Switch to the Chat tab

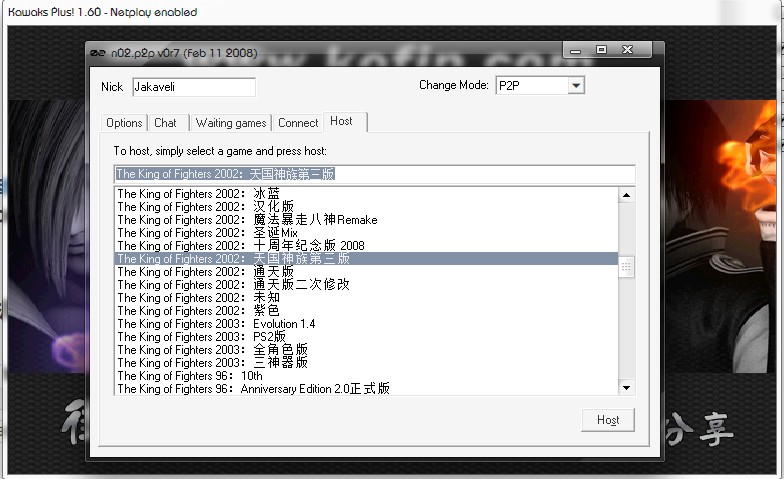tap(166, 123)
